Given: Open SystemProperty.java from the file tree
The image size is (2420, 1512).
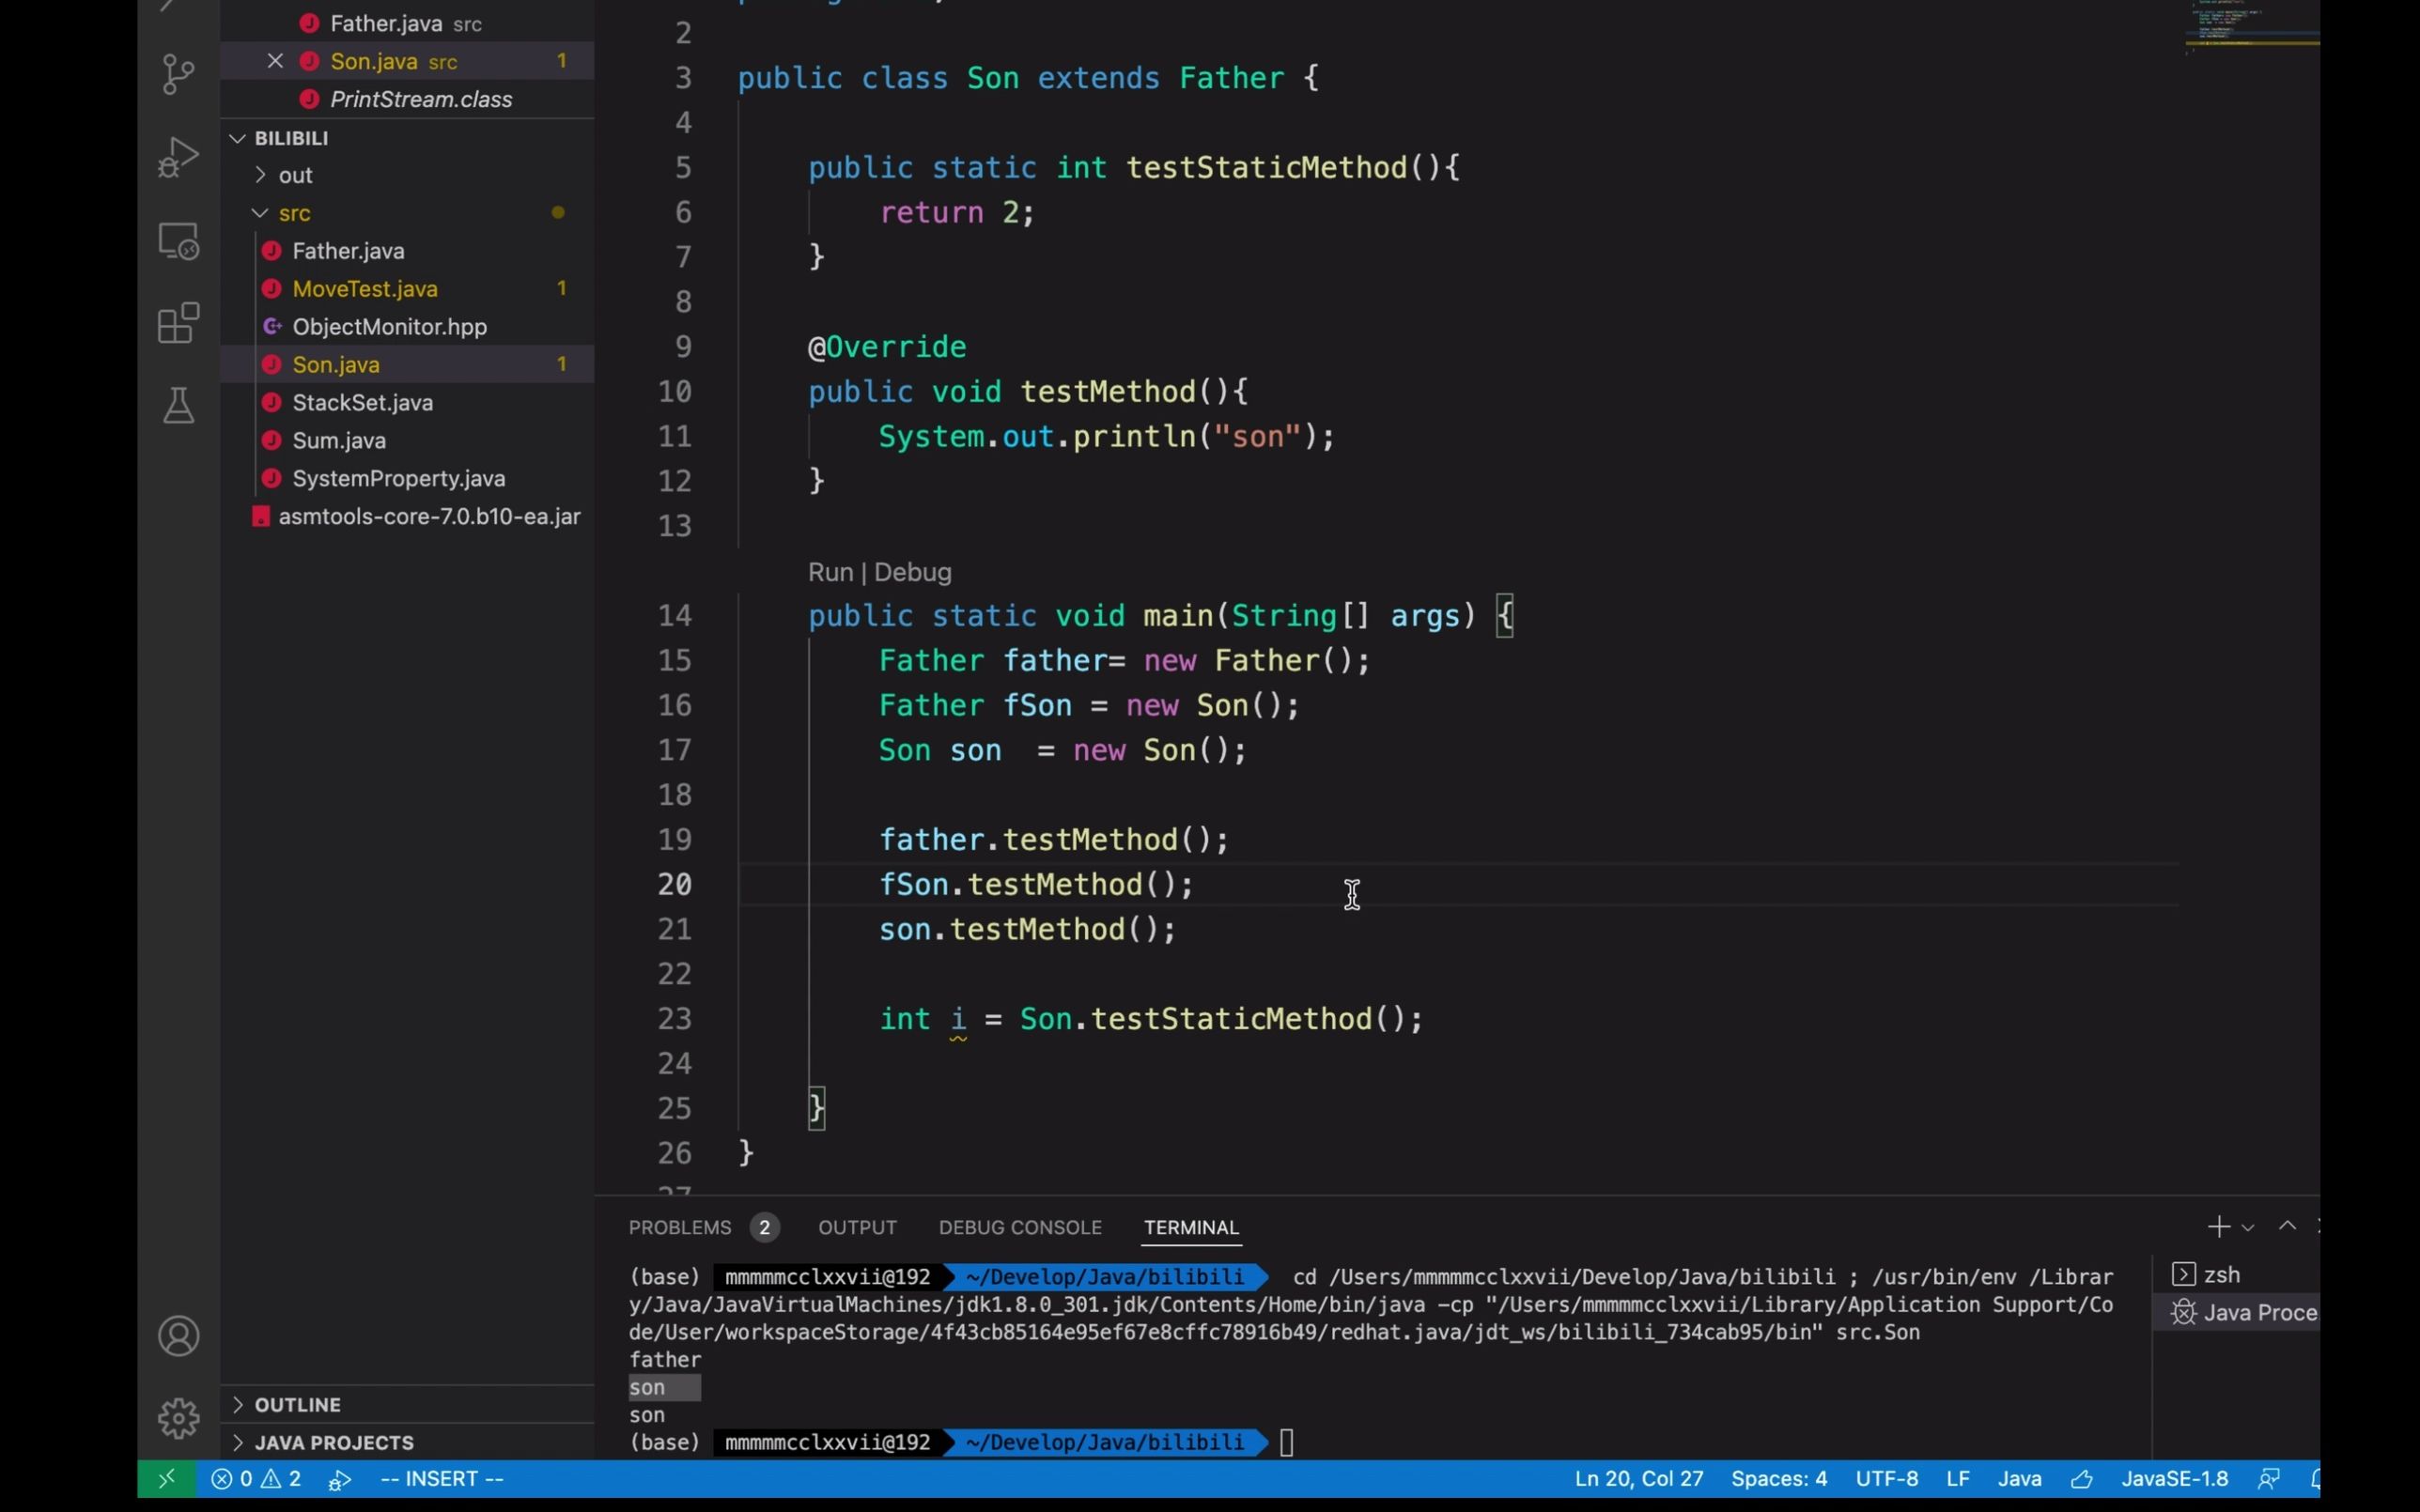Looking at the screenshot, I should [407, 479].
